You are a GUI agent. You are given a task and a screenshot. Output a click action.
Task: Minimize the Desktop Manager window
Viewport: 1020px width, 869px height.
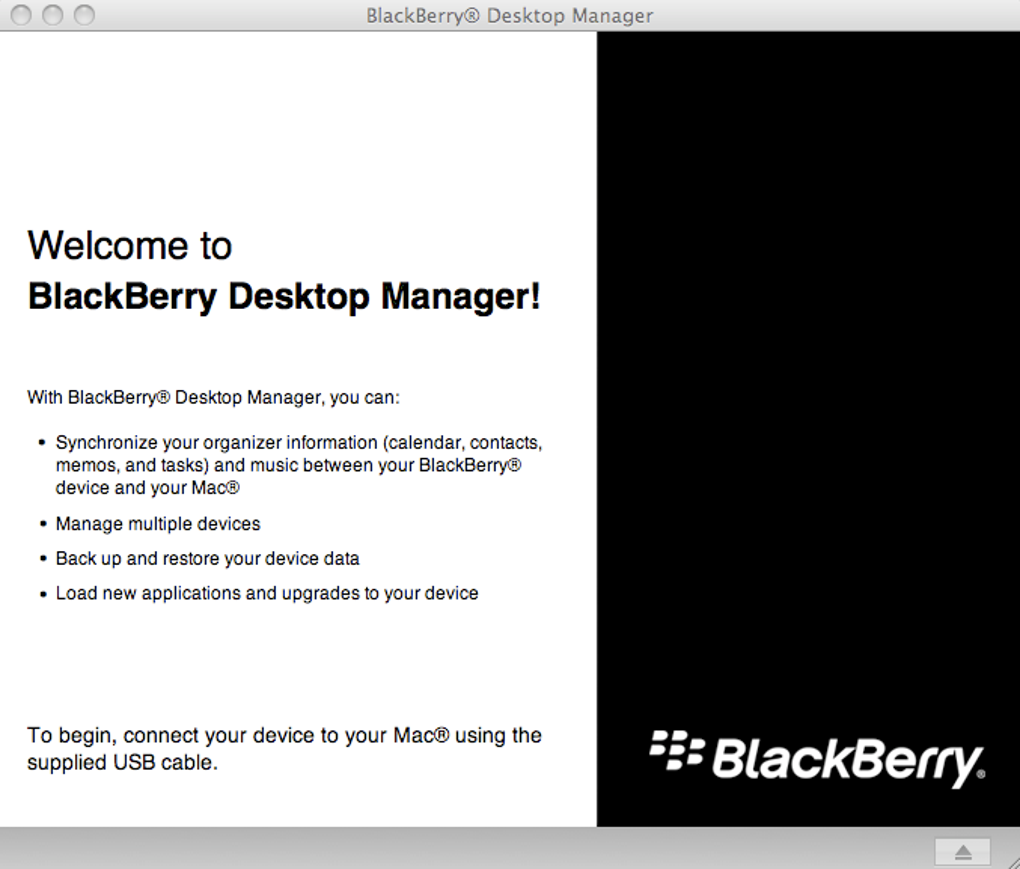tap(53, 14)
